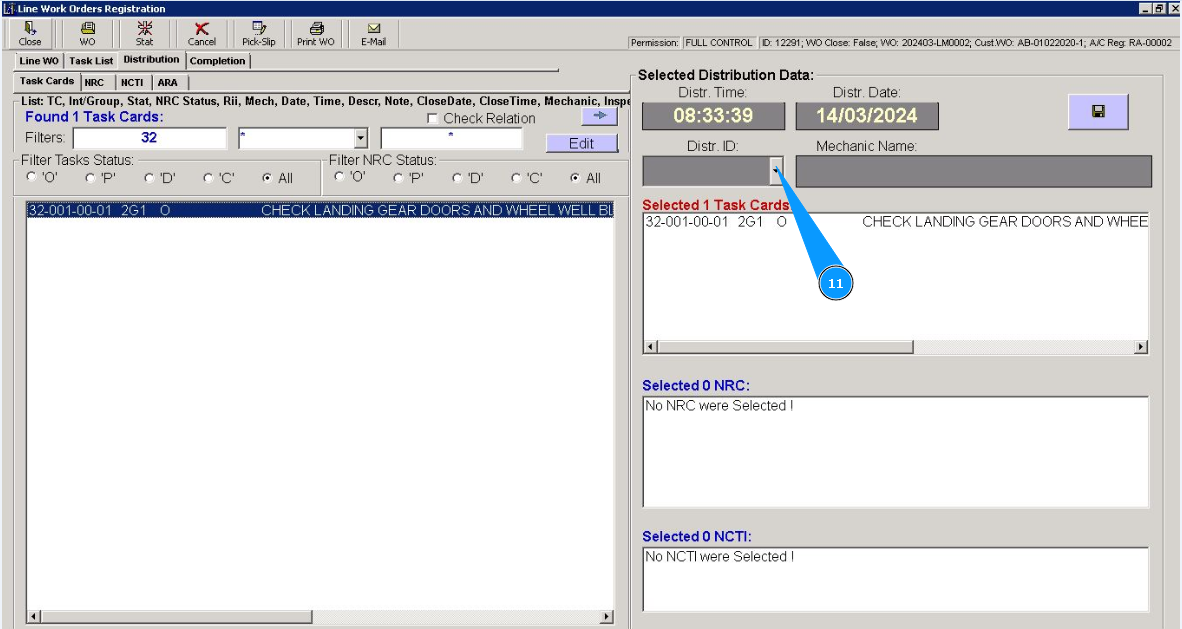
Task: Click the third Filters text field
Action: click(x=451, y=138)
